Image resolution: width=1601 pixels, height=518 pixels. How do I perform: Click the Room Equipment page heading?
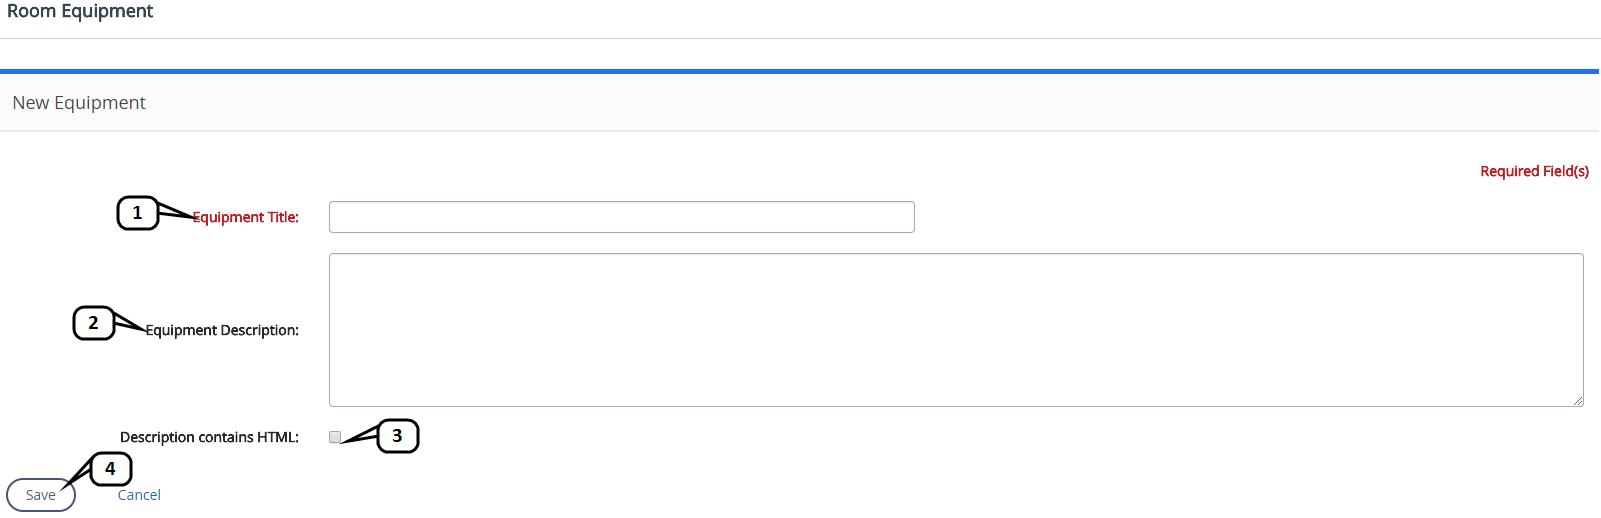point(80,11)
